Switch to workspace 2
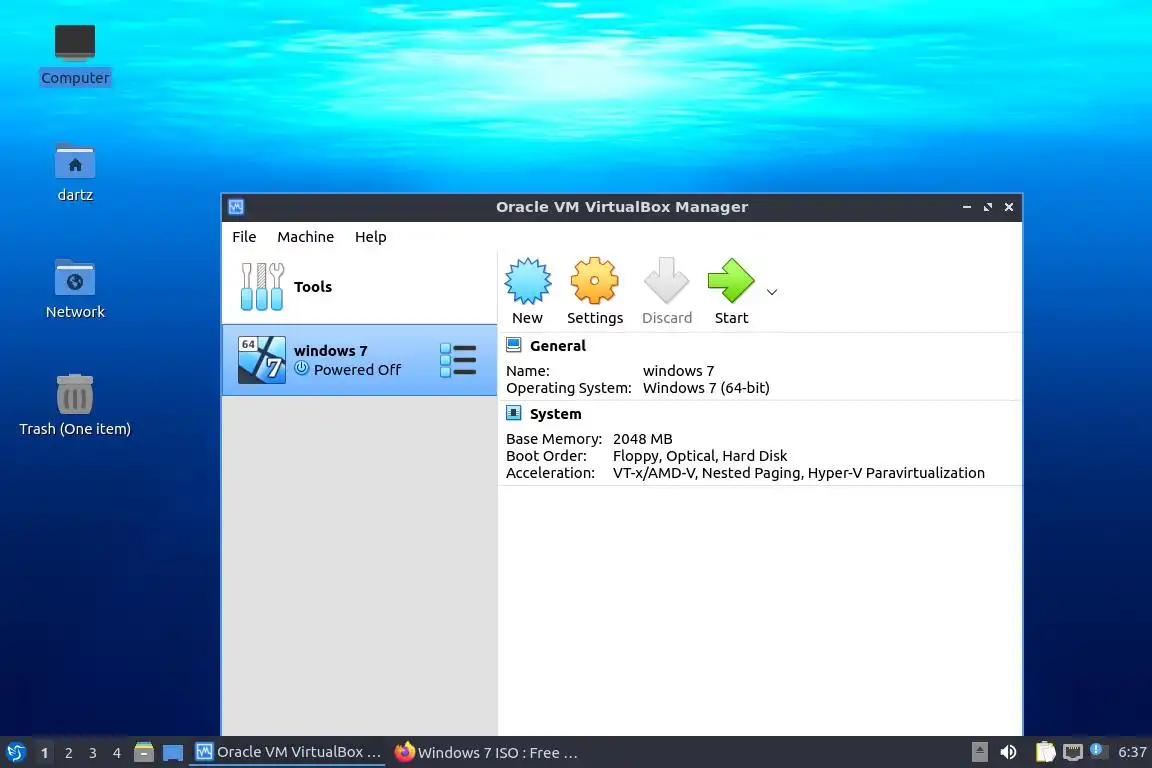Viewport: 1152px width, 768px height. [68, 753]
